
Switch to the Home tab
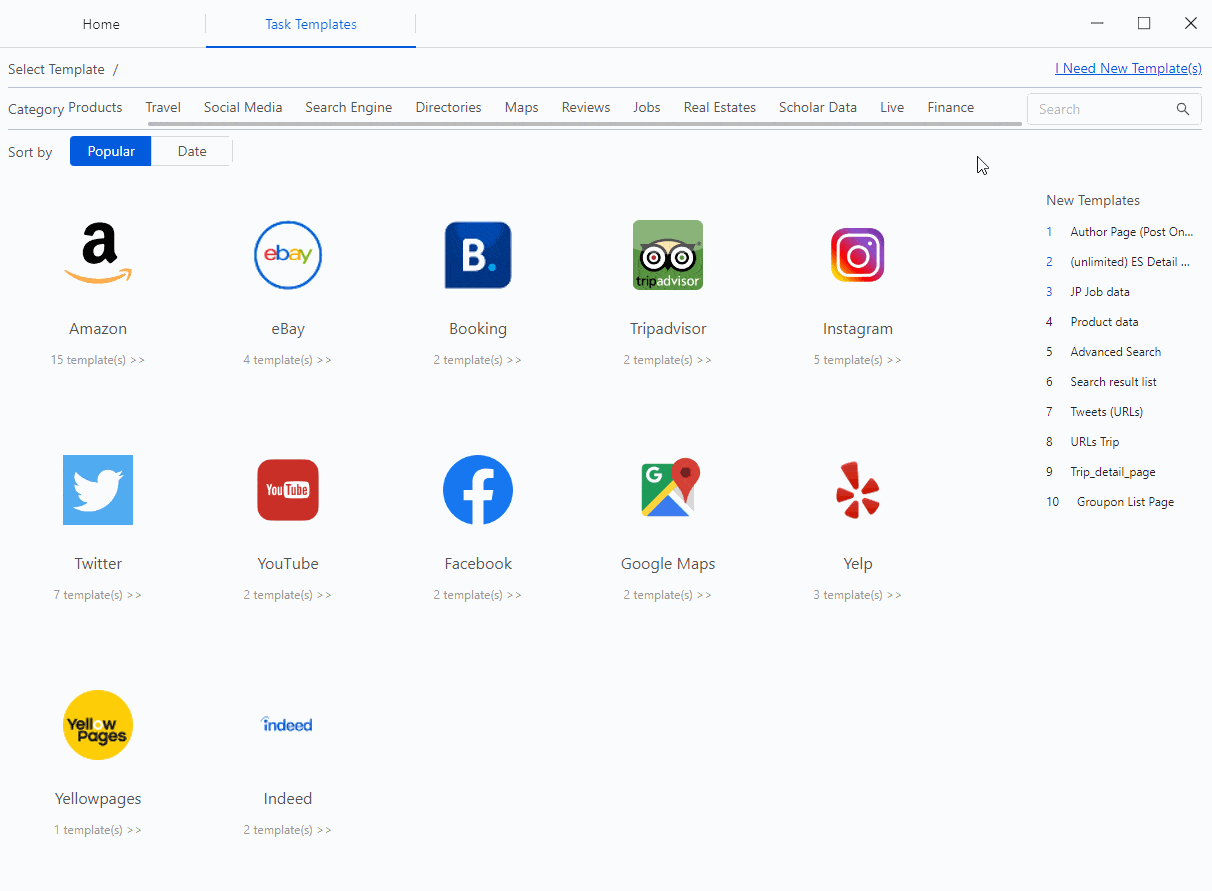[101, 24]
